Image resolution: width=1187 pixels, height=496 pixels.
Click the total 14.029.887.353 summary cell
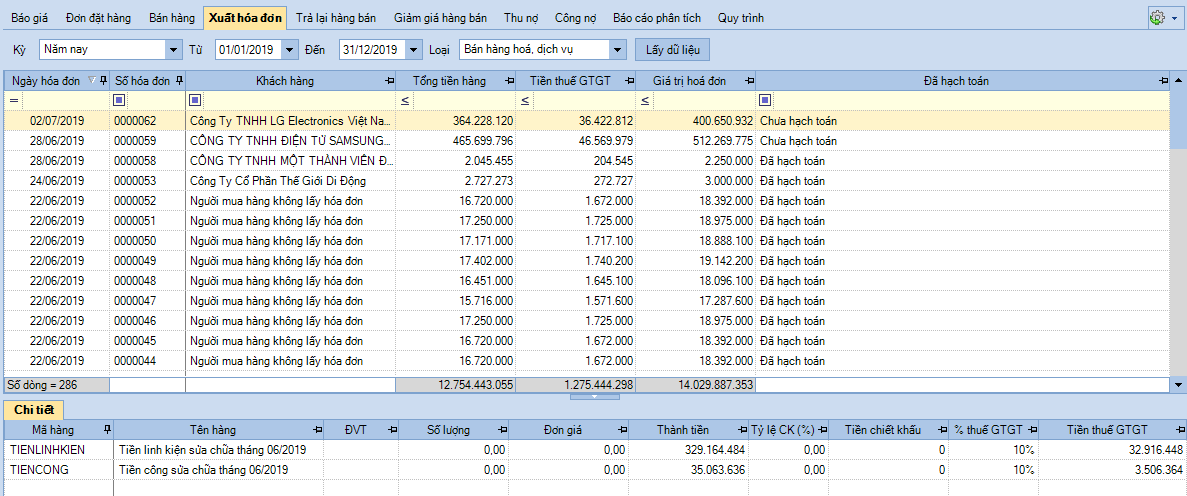696,385
